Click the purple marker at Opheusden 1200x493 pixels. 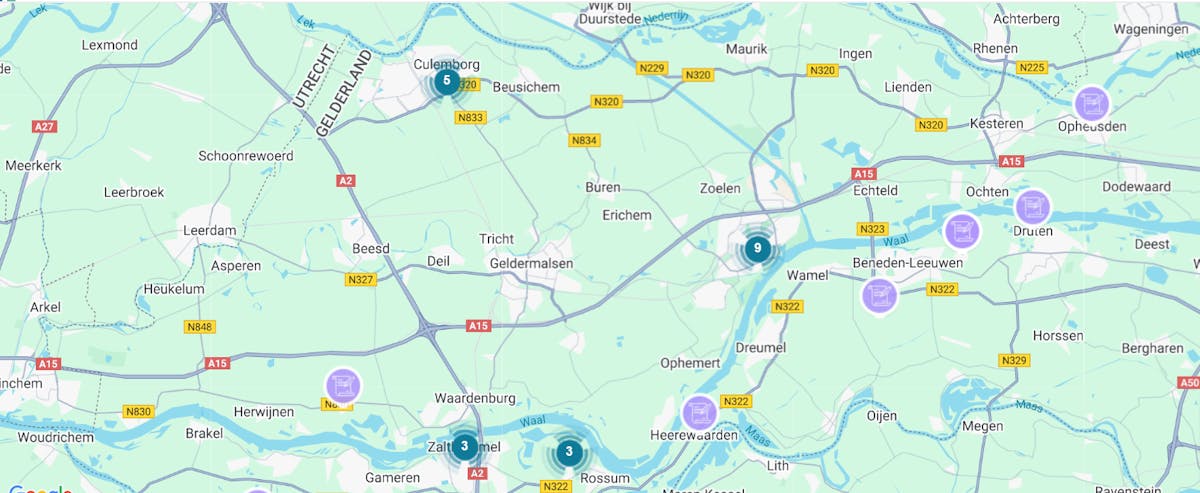pyautogui.click(x=1092, y=103)
